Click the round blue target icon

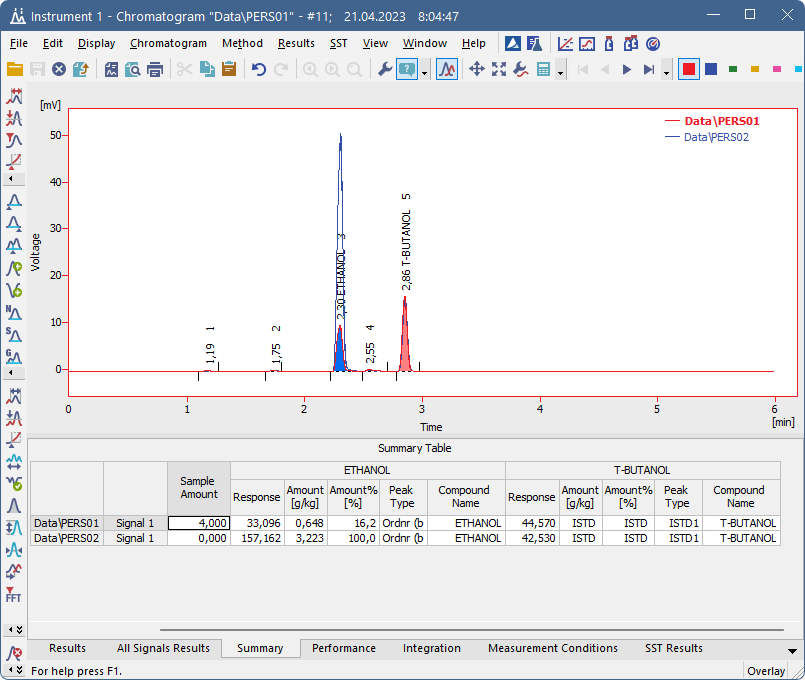point(653,44)
